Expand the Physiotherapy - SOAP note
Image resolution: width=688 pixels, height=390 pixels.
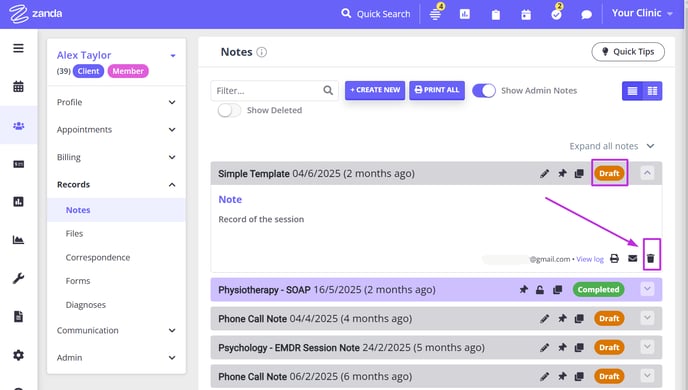tap(647, 289)
